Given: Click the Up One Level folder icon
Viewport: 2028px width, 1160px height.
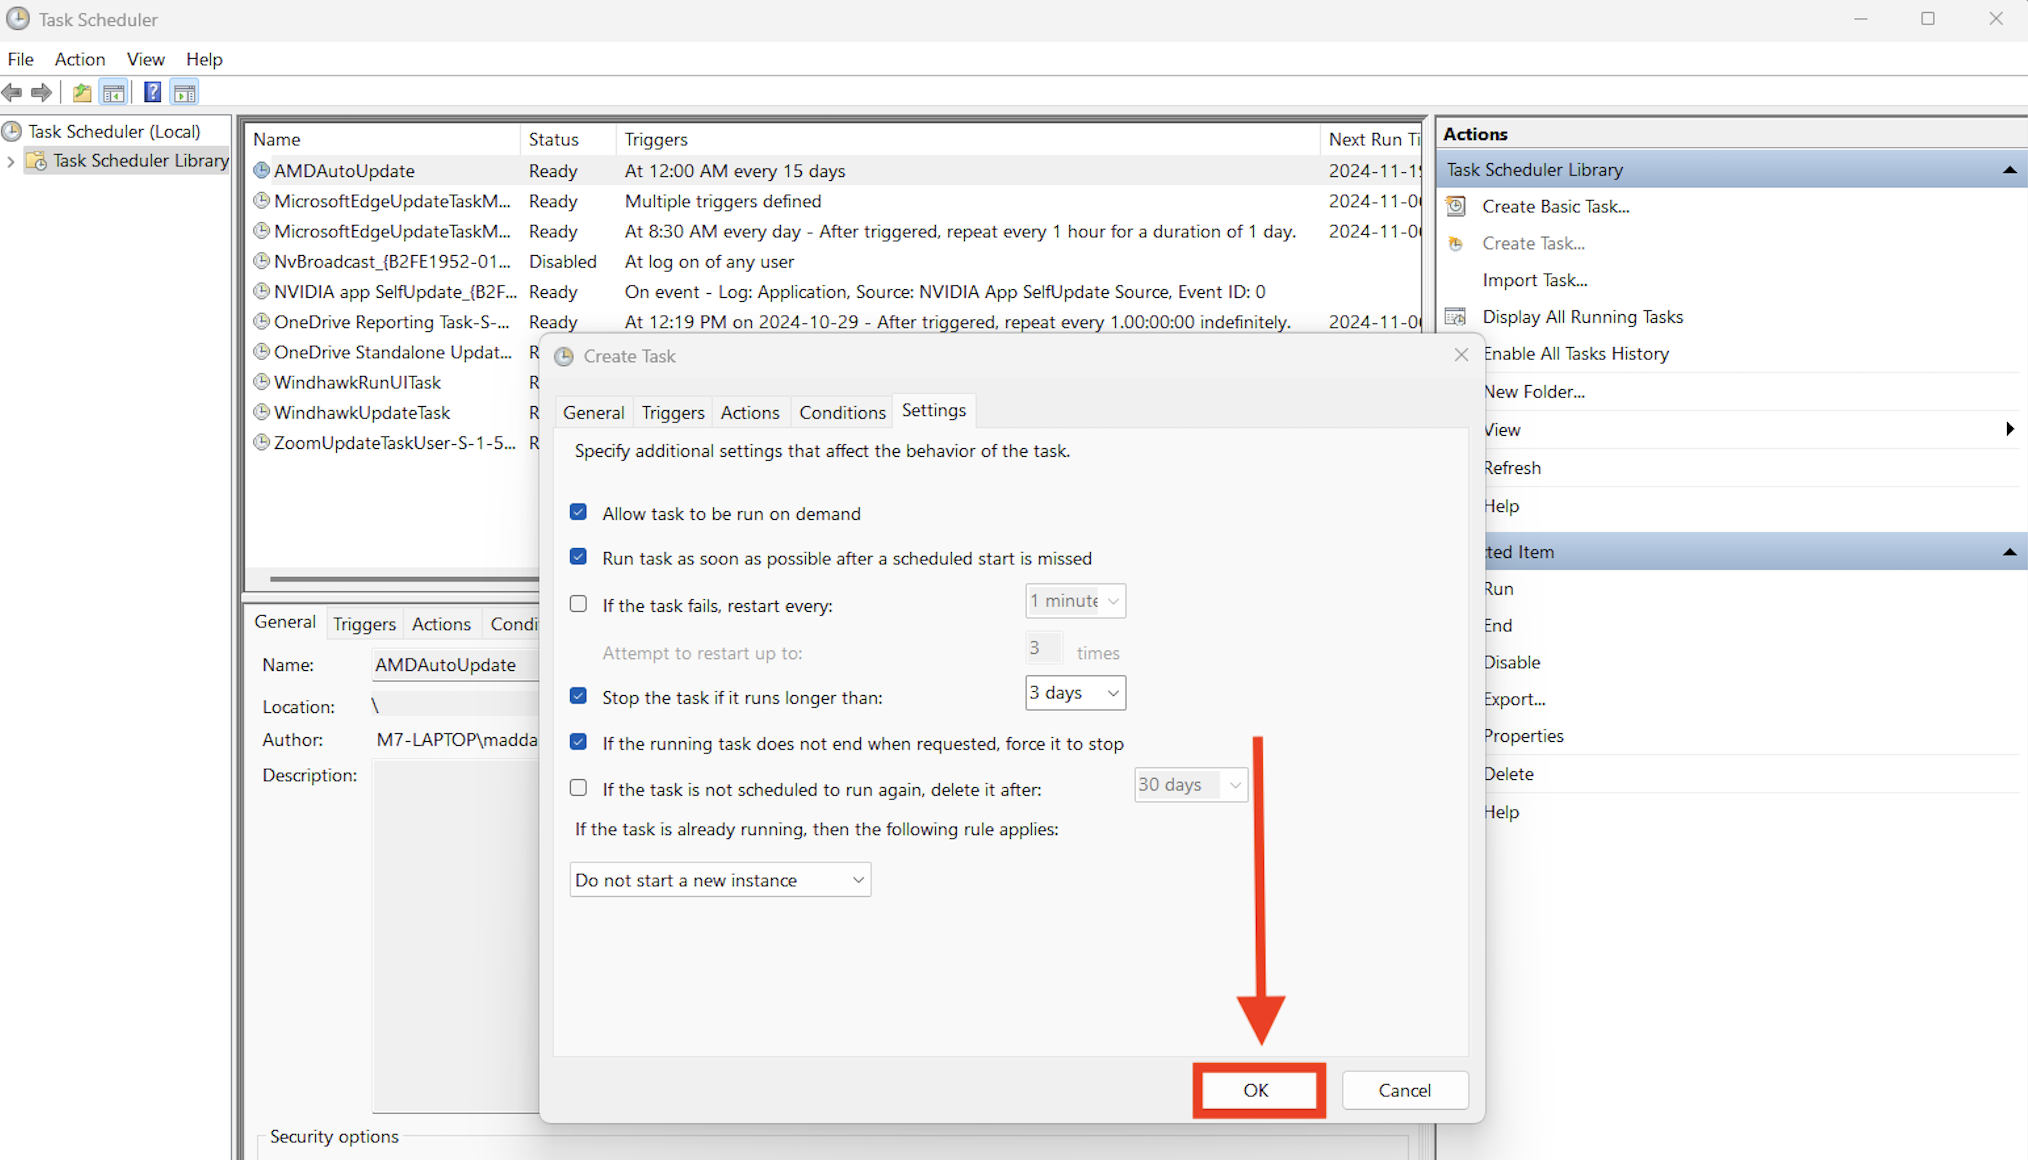Looking at the screenshot, I should coord(82,93).
